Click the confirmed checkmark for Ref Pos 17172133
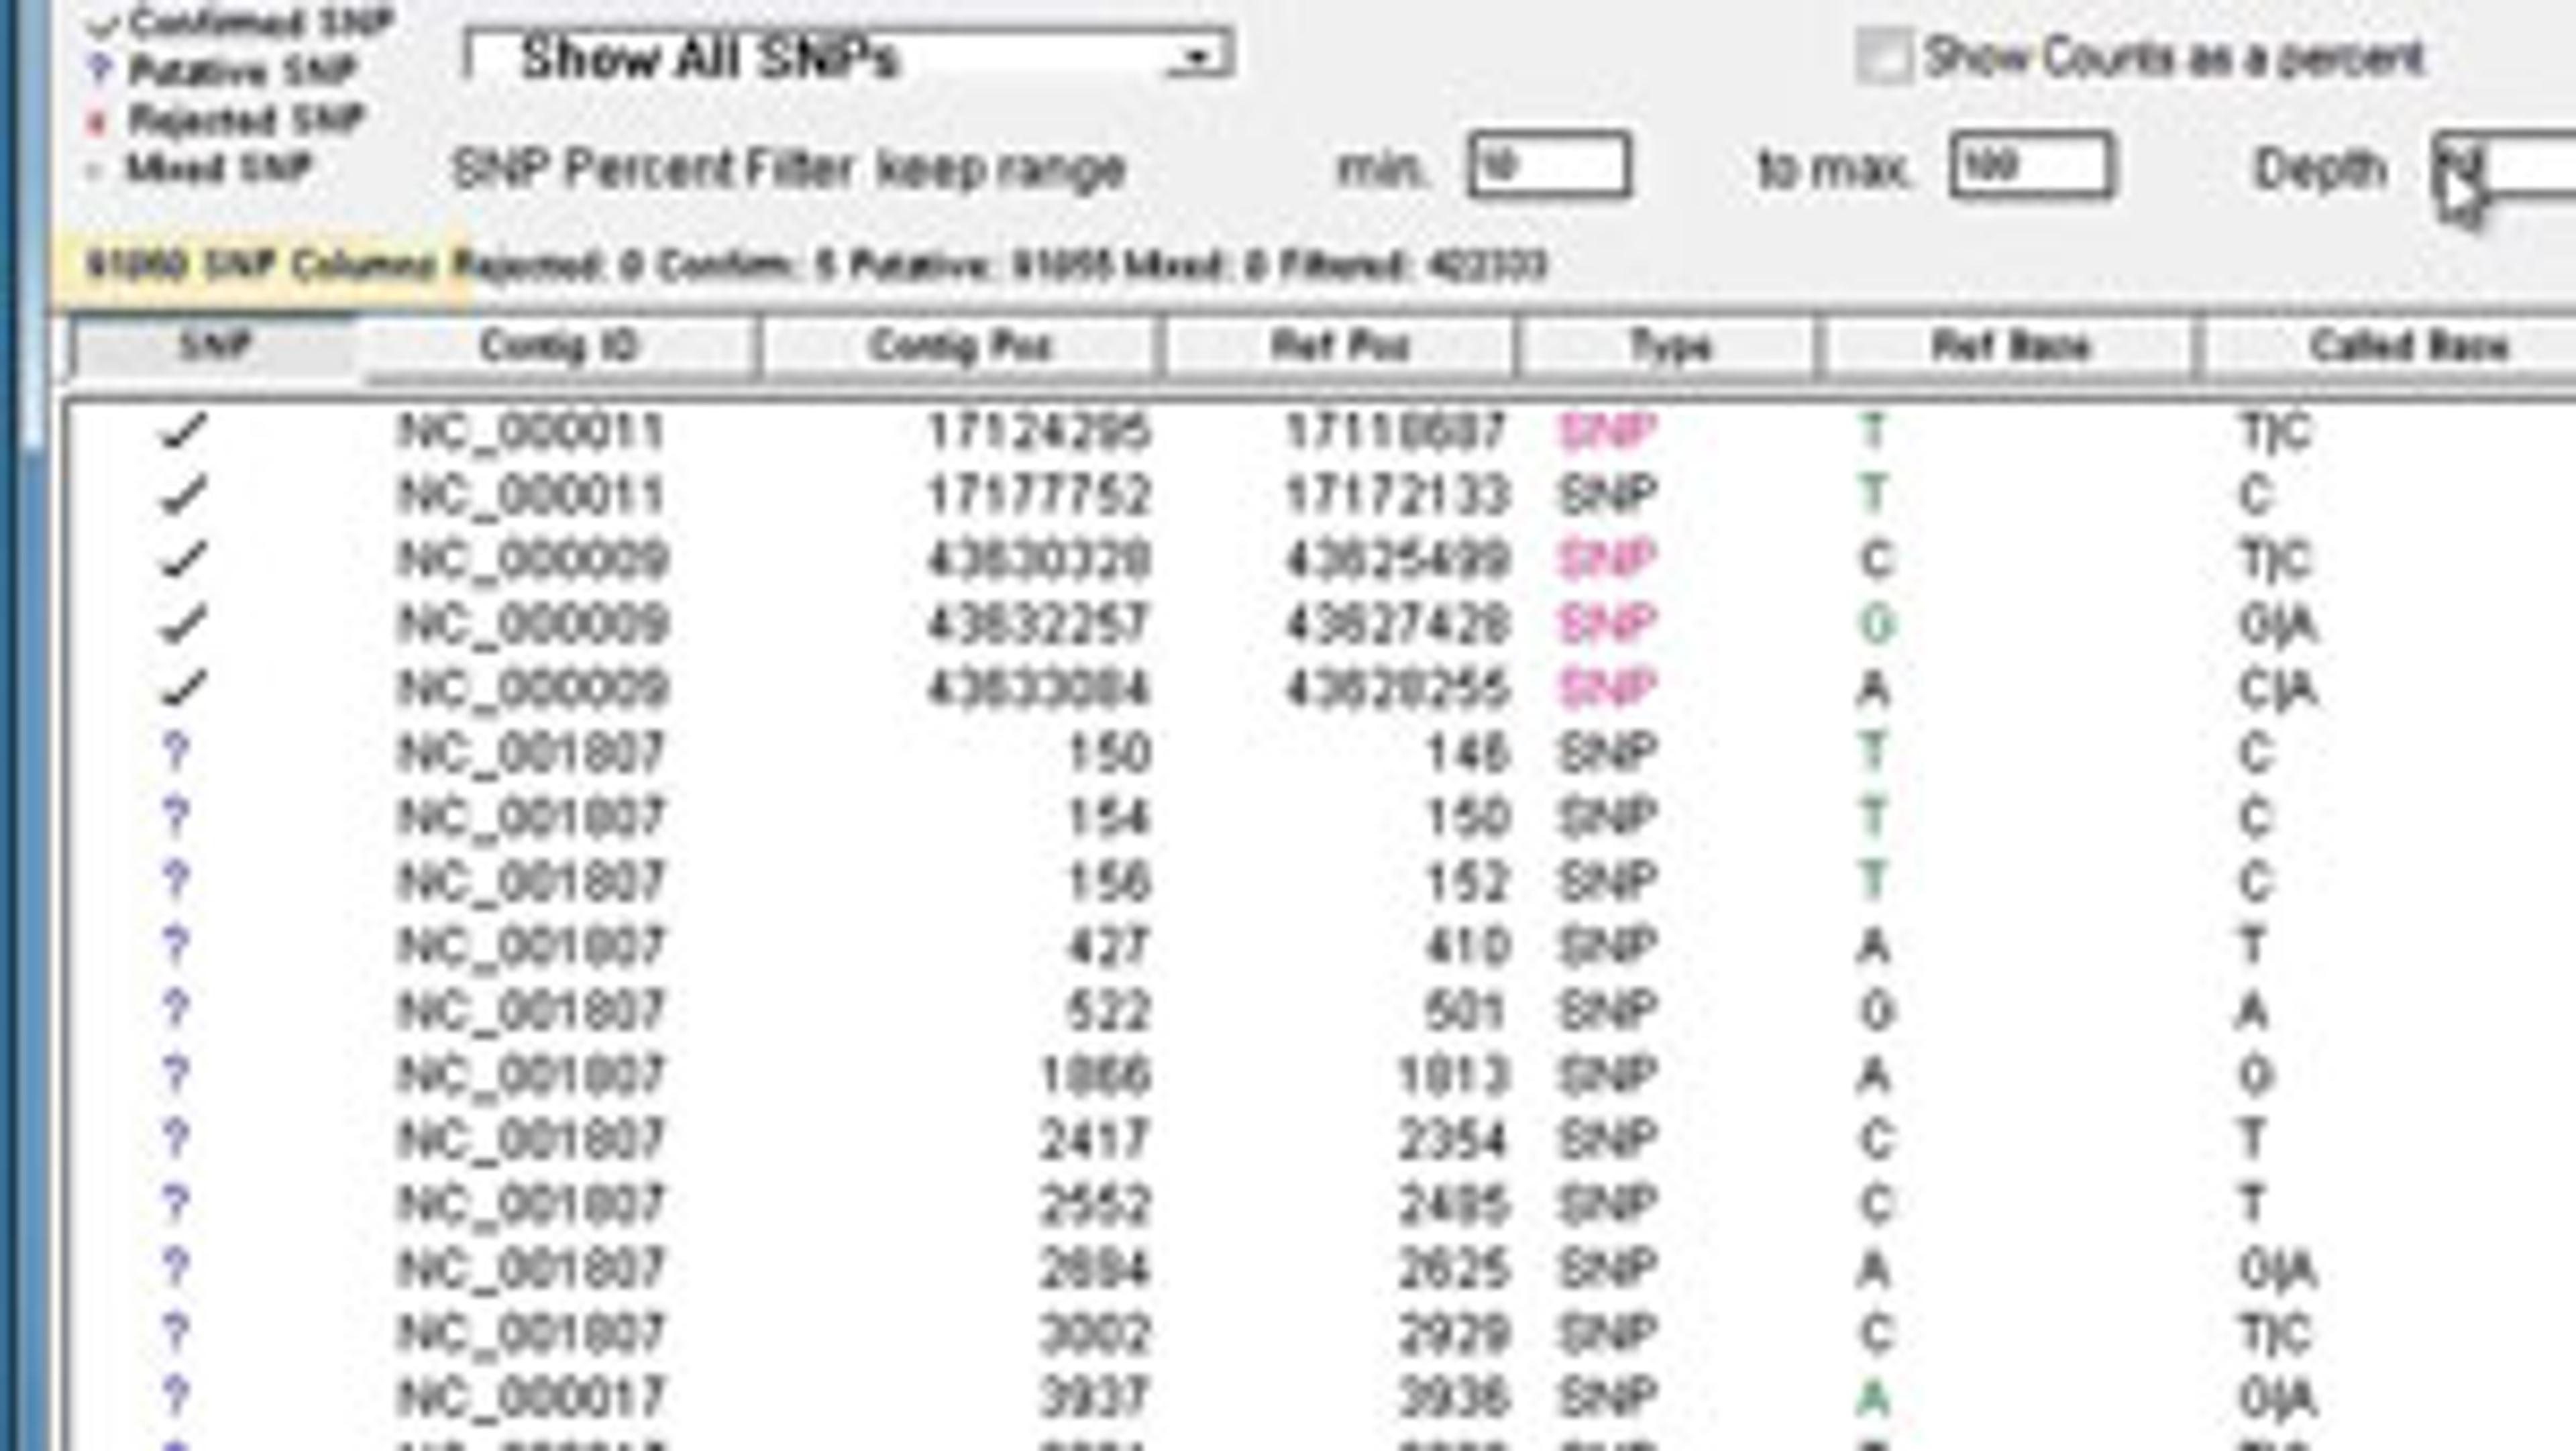 (183, 495)
